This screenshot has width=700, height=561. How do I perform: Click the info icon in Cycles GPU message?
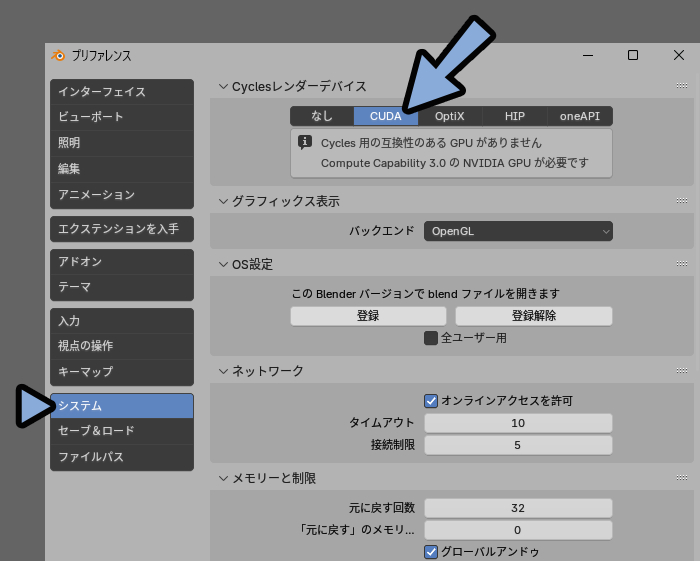click(305, 143)
